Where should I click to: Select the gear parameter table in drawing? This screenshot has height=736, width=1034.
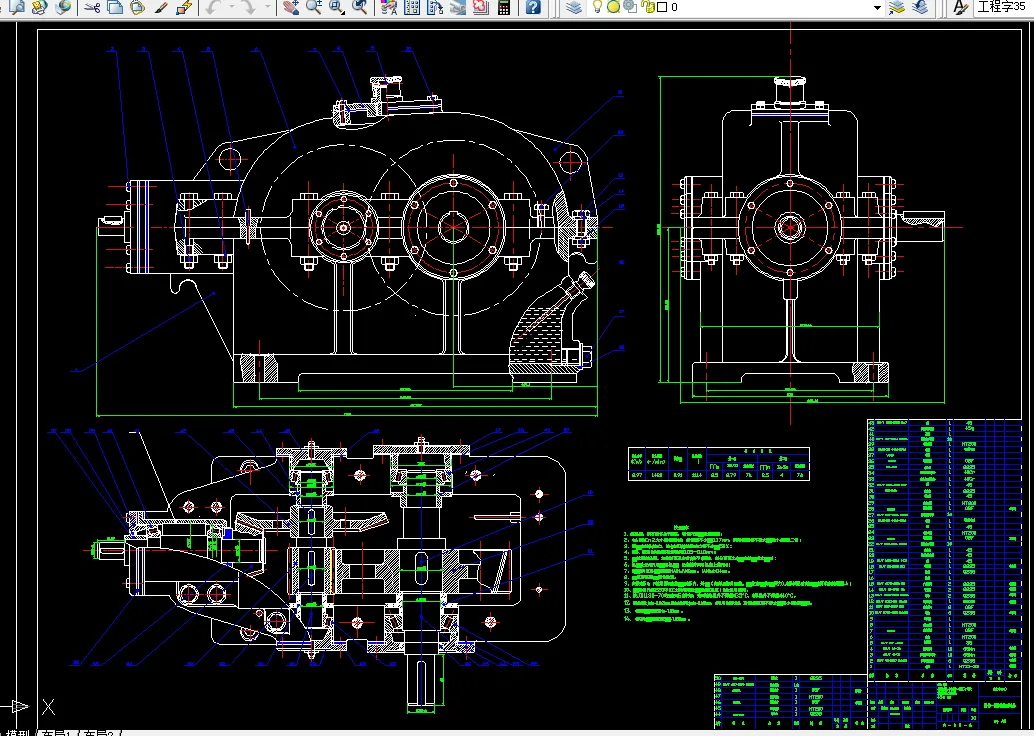[719, 464]
